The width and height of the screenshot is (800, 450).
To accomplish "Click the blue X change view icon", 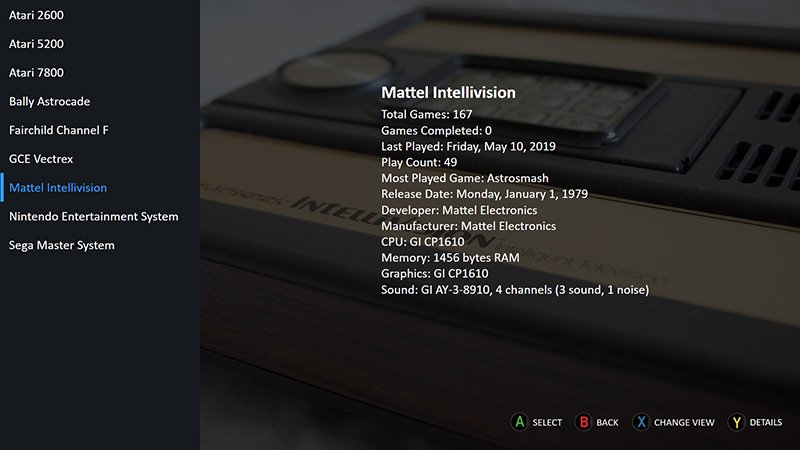I will pos(641,422).
